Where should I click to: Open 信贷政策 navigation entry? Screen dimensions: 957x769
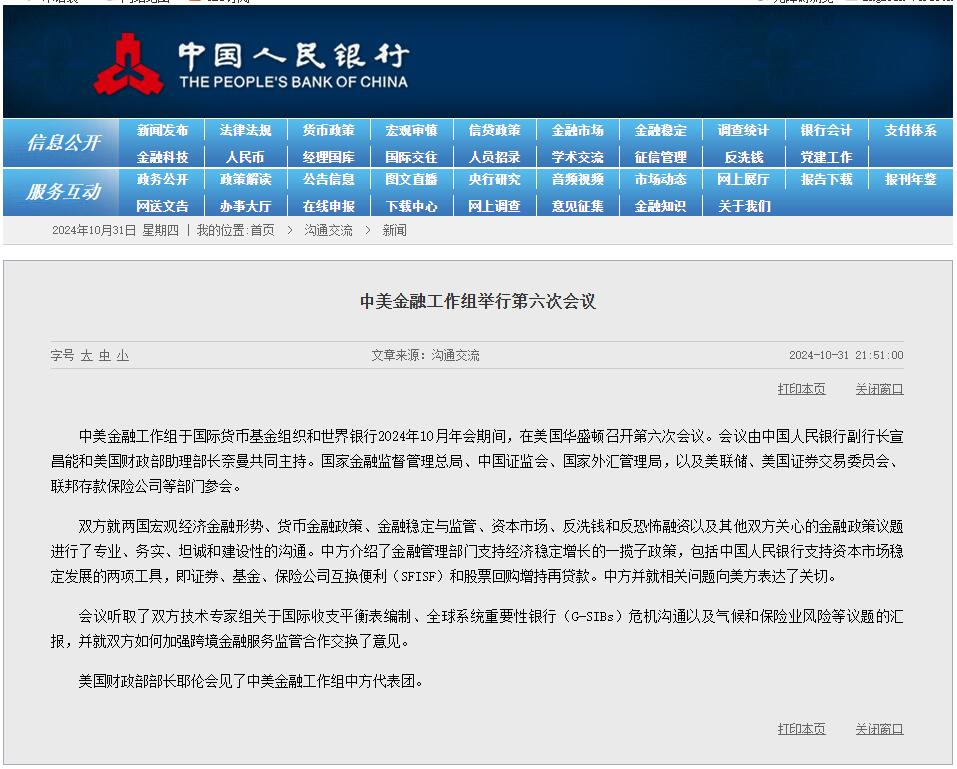pos(494,131)
